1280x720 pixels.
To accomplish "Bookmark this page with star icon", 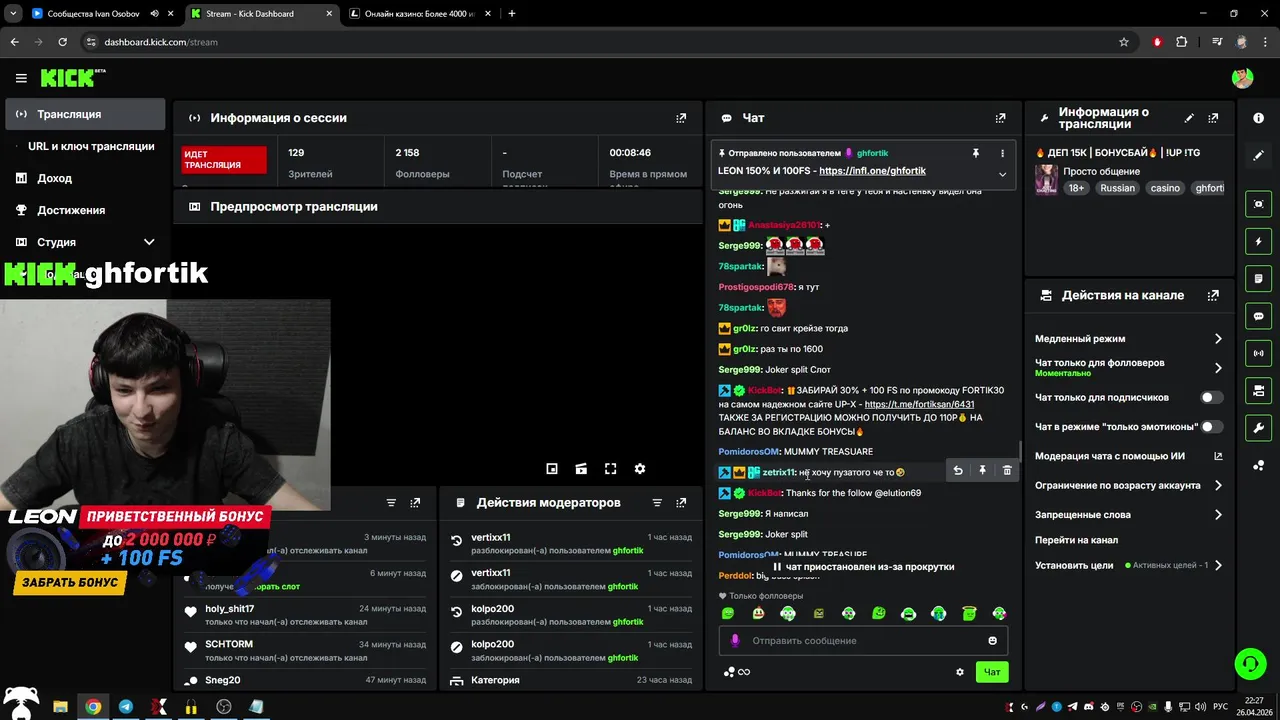I will coord(1124,42).
